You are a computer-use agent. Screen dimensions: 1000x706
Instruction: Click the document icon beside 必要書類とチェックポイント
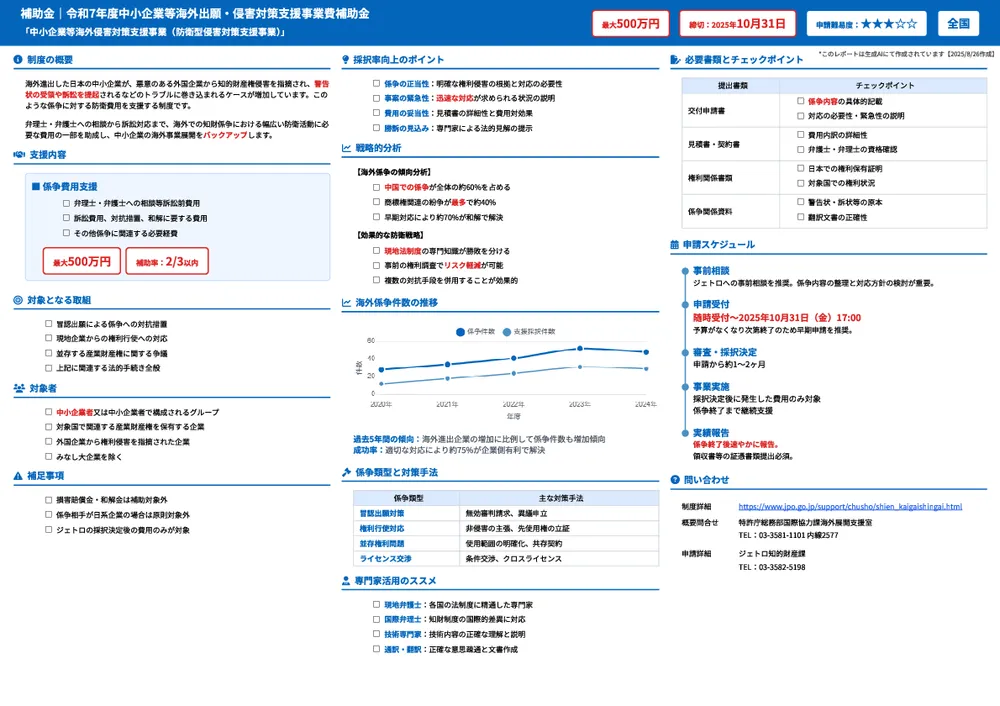click(675, 59)
